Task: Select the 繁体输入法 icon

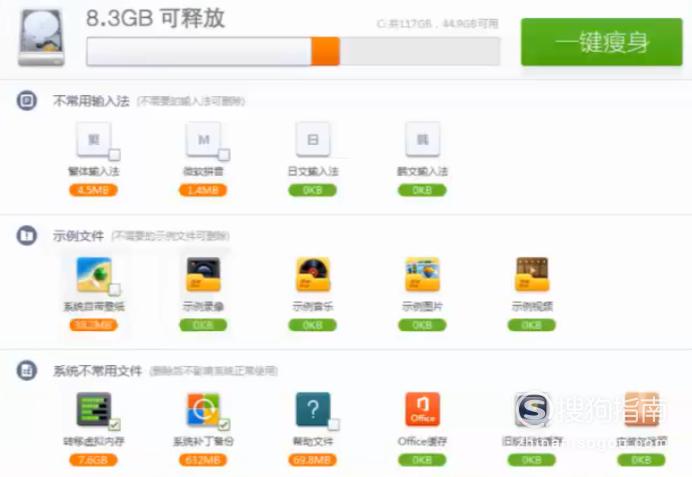Action: pyautogui.click(x=93, y=140)
